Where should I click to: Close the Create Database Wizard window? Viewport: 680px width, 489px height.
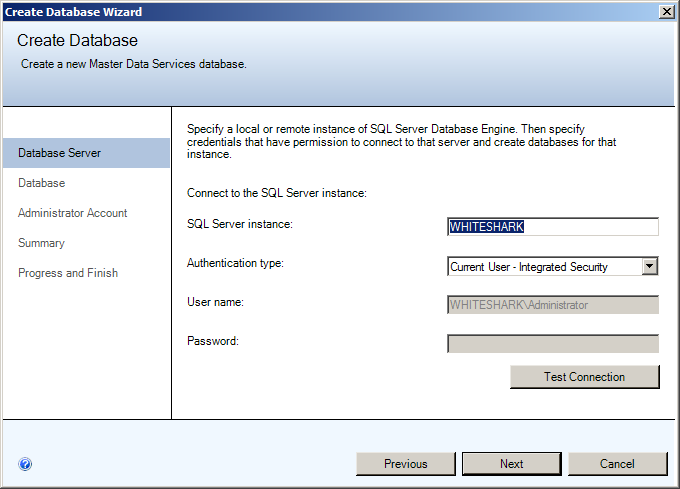coord(667,11)
